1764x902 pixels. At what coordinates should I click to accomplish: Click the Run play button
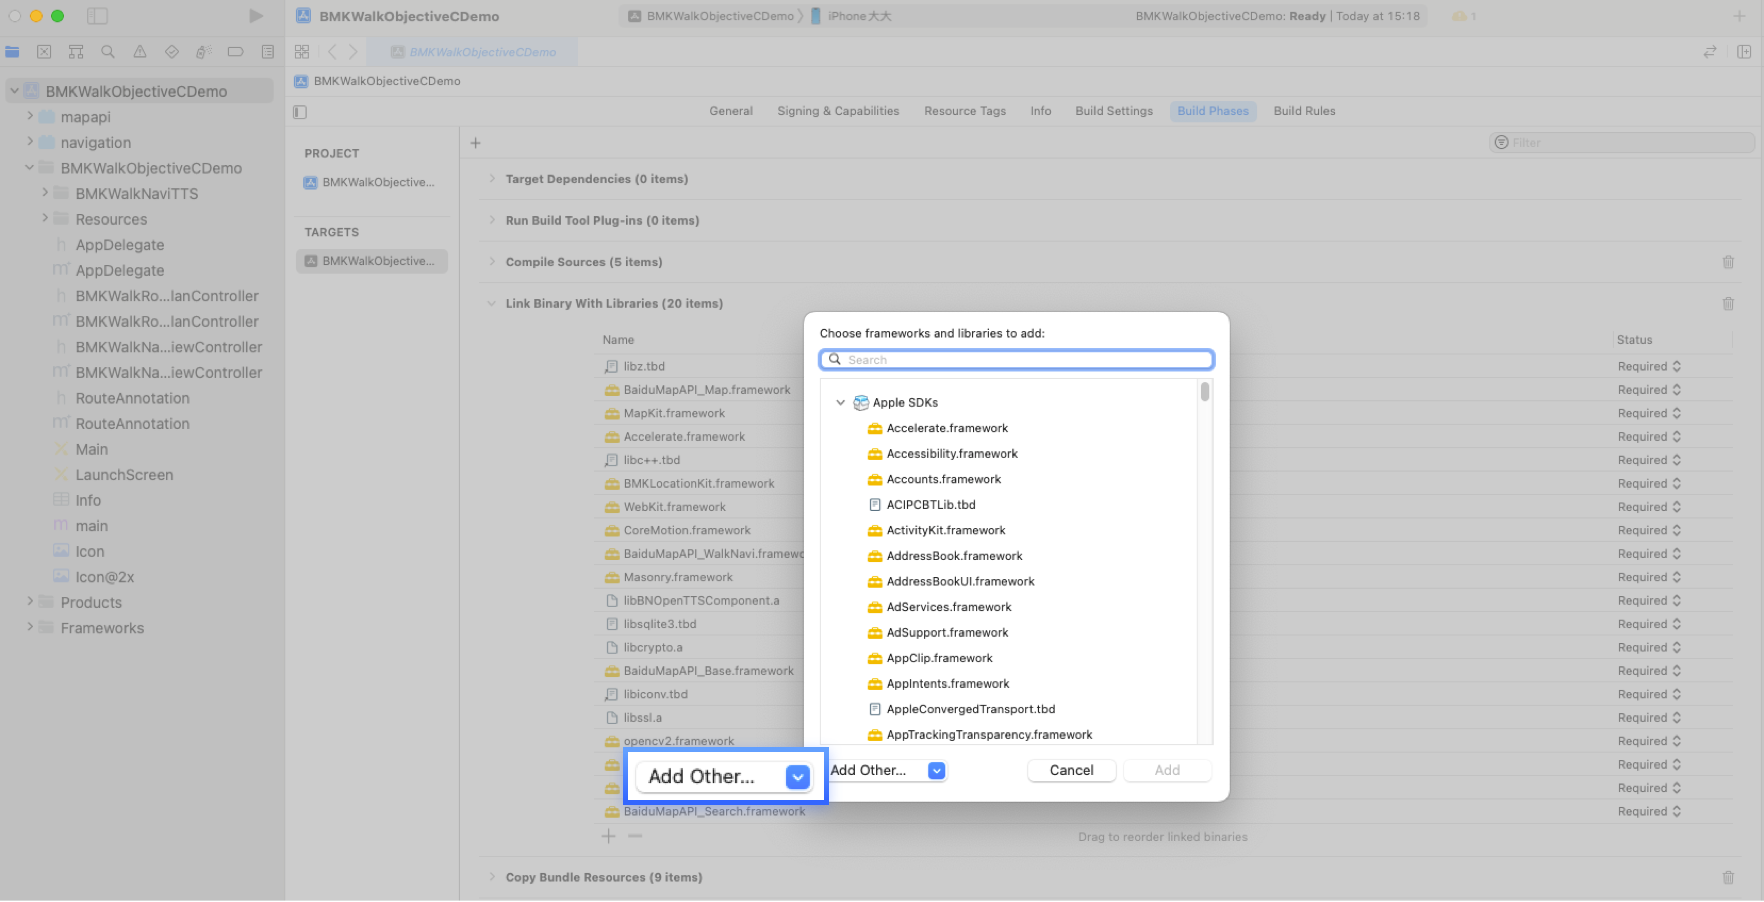[256, 16]
